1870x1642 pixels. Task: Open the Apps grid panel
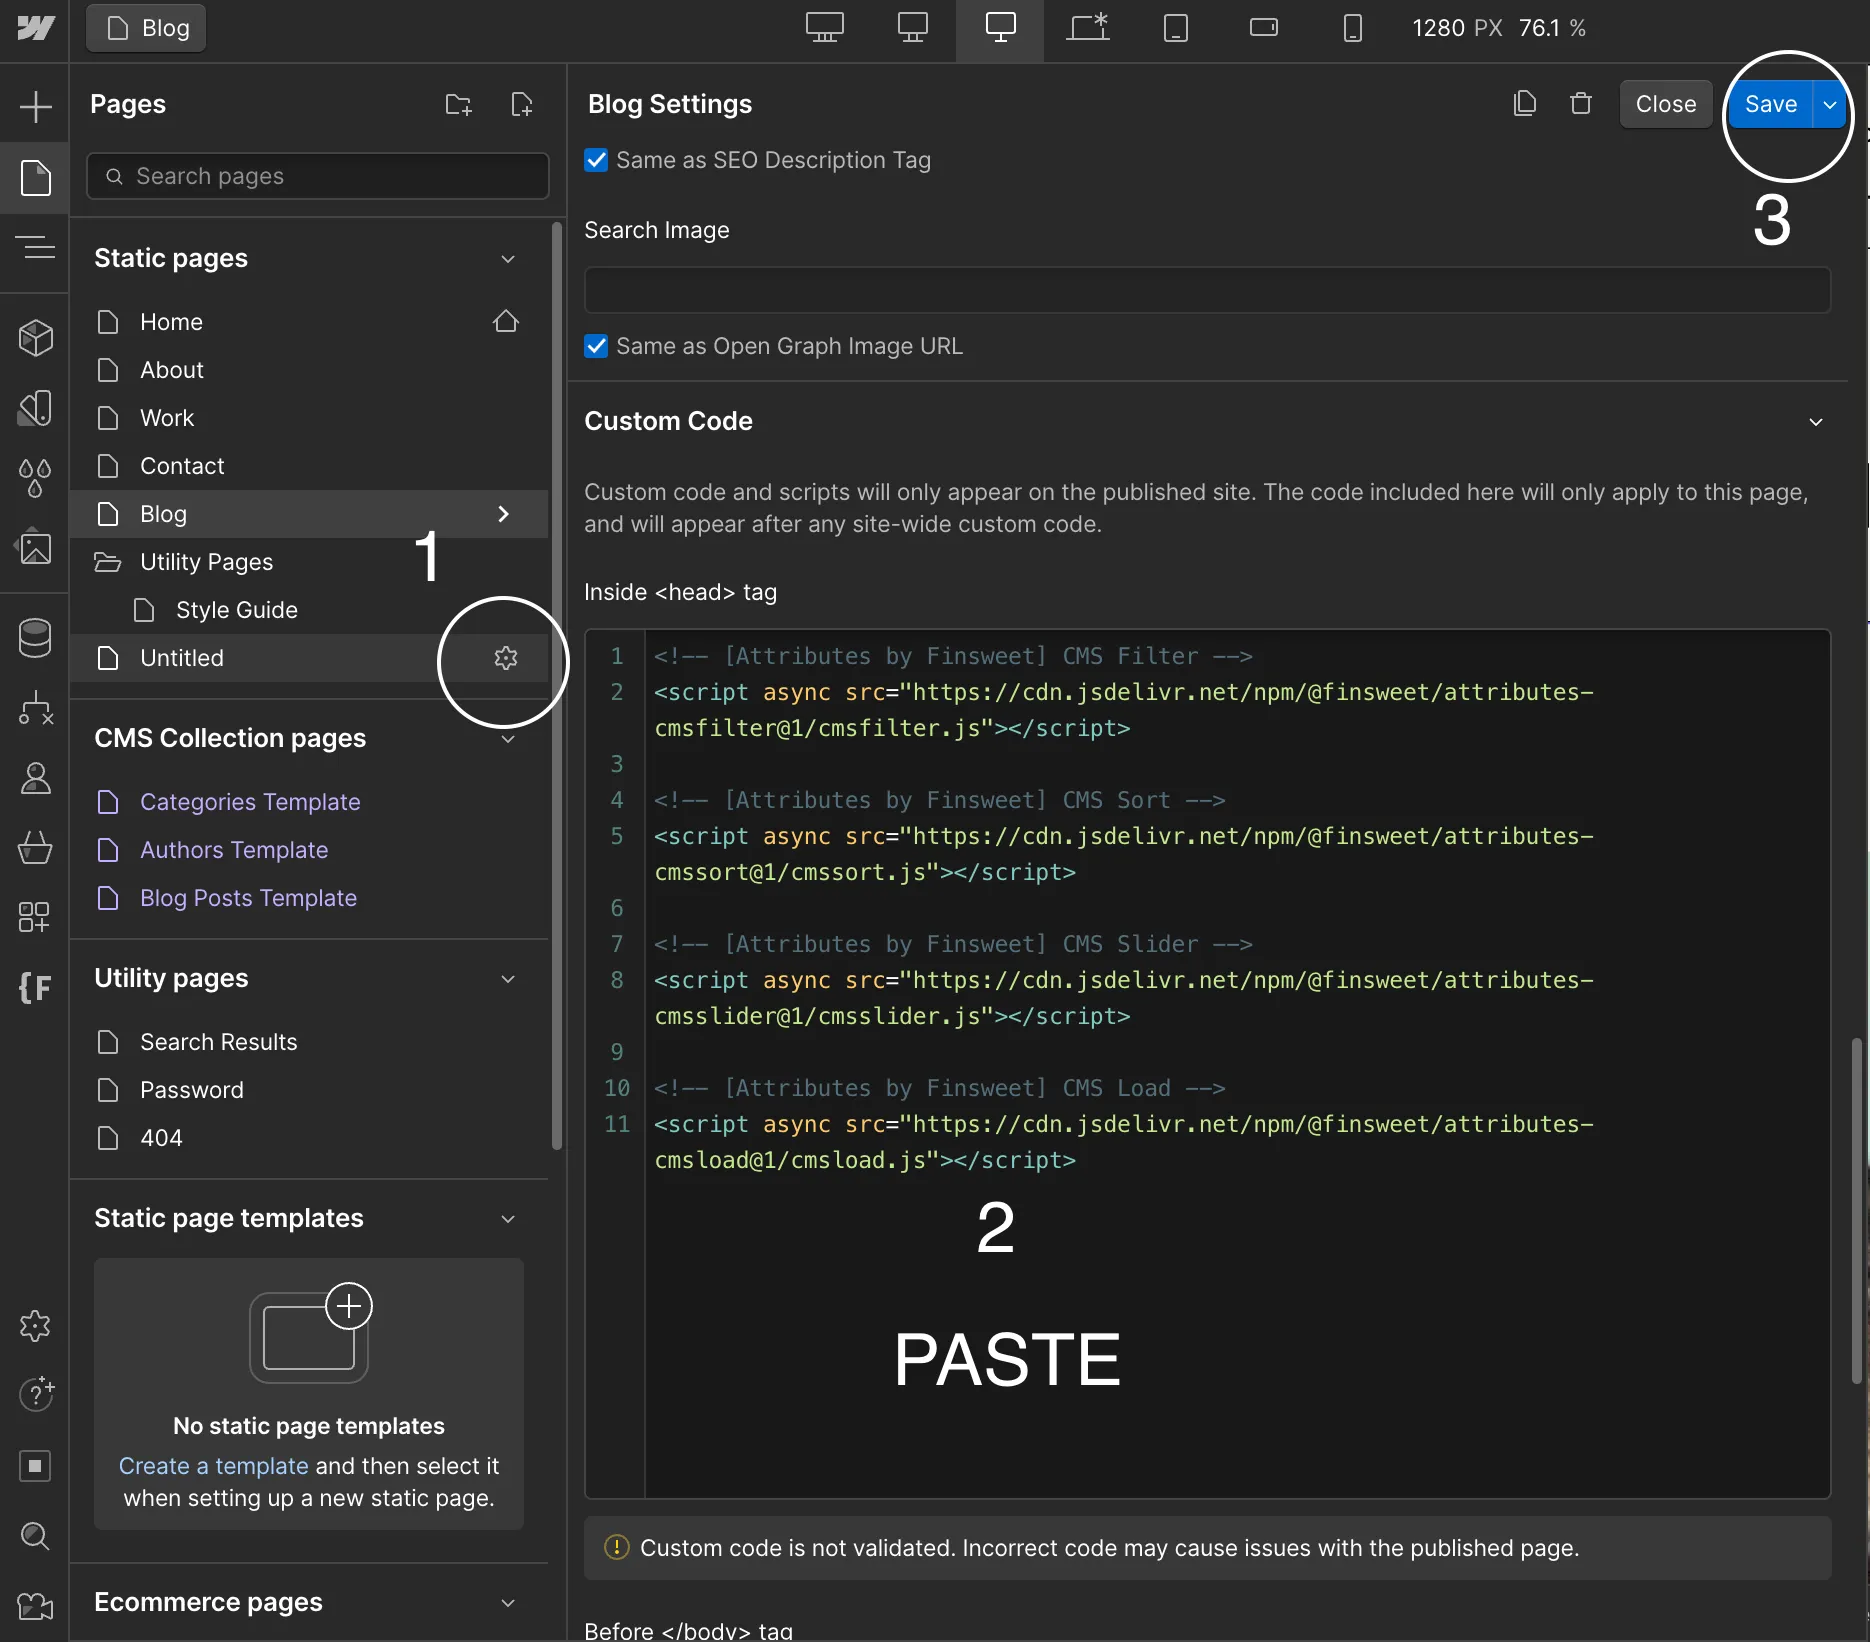click(35, 917)
